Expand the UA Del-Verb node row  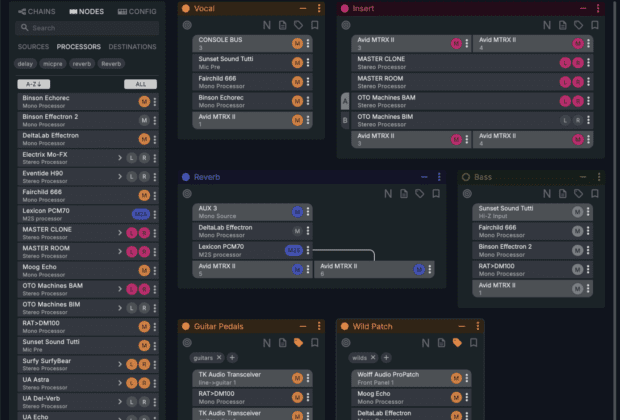pos(120,402)
